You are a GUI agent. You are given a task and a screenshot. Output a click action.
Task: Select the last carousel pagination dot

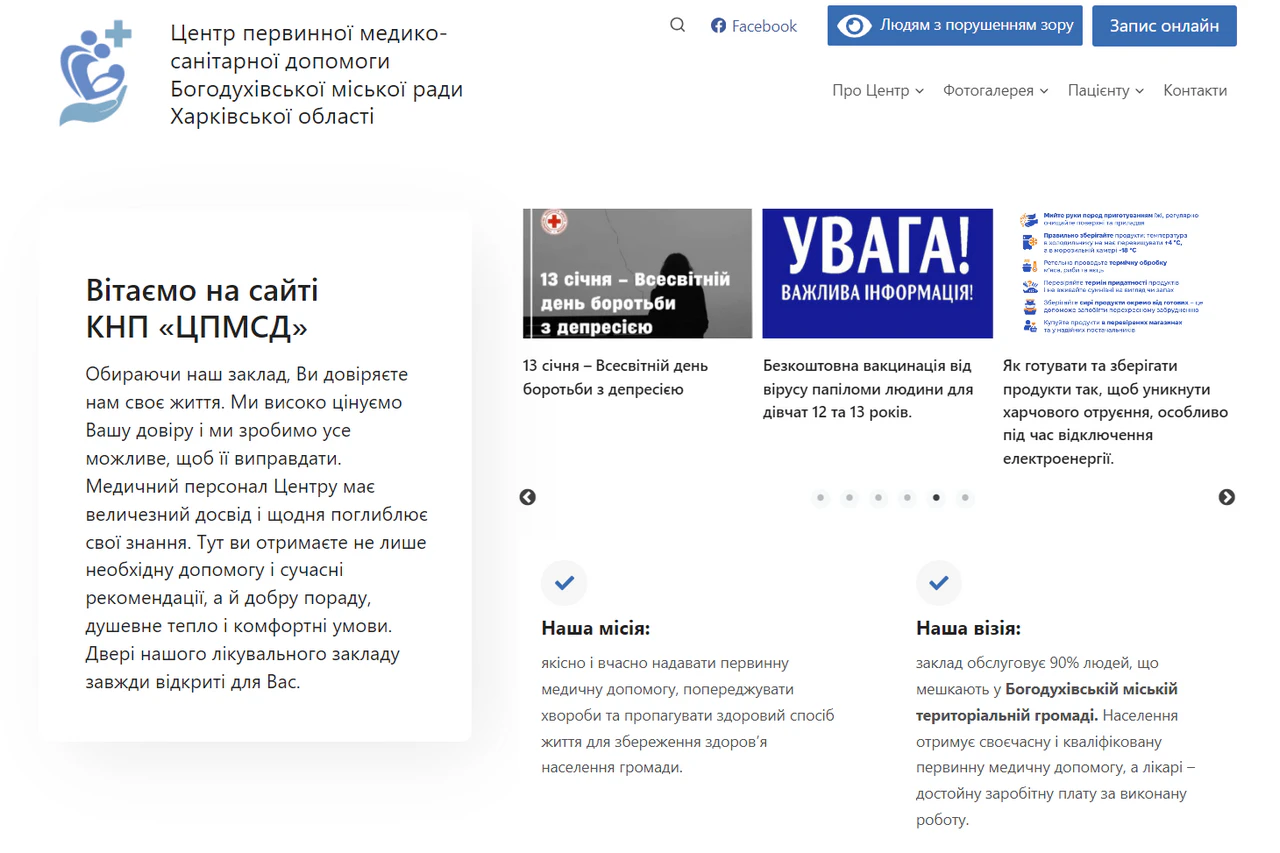(965, 497)
